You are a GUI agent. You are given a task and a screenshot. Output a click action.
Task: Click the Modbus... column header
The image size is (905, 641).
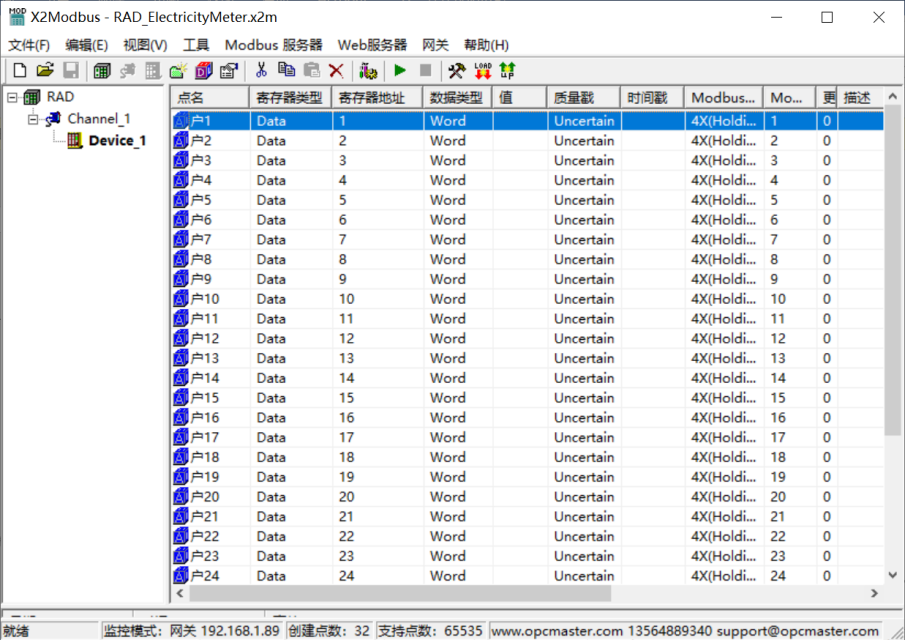click(724, 98)
